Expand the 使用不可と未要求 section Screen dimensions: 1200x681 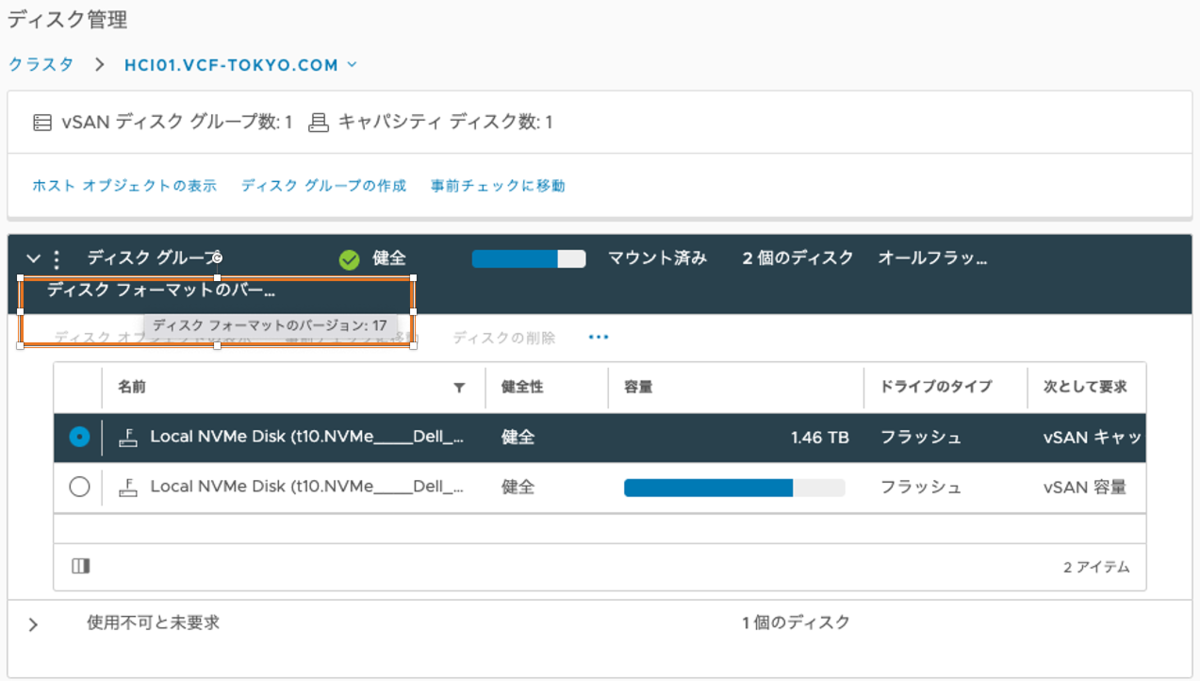tap(33, 624)
